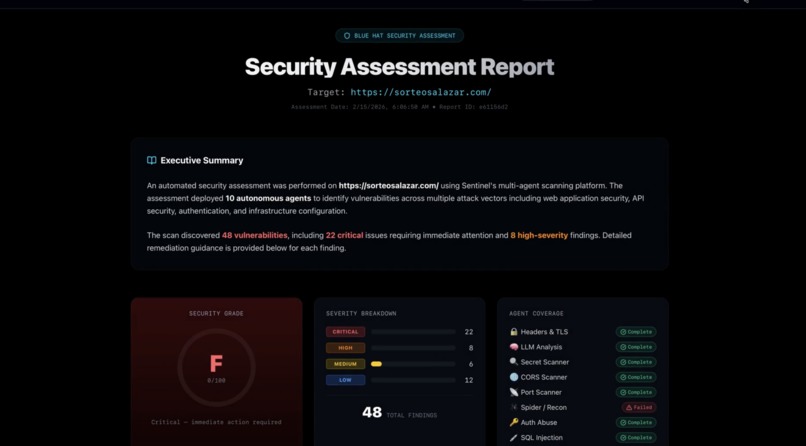Click the Executive Summary heading
Viewport: 806px width, 446px height.
coord(202,160)
